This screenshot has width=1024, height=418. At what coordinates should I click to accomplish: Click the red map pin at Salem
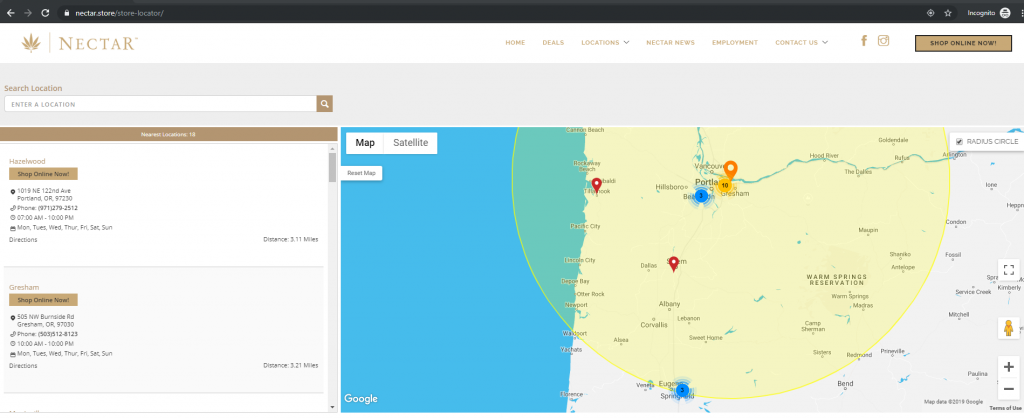pos(673,264)
